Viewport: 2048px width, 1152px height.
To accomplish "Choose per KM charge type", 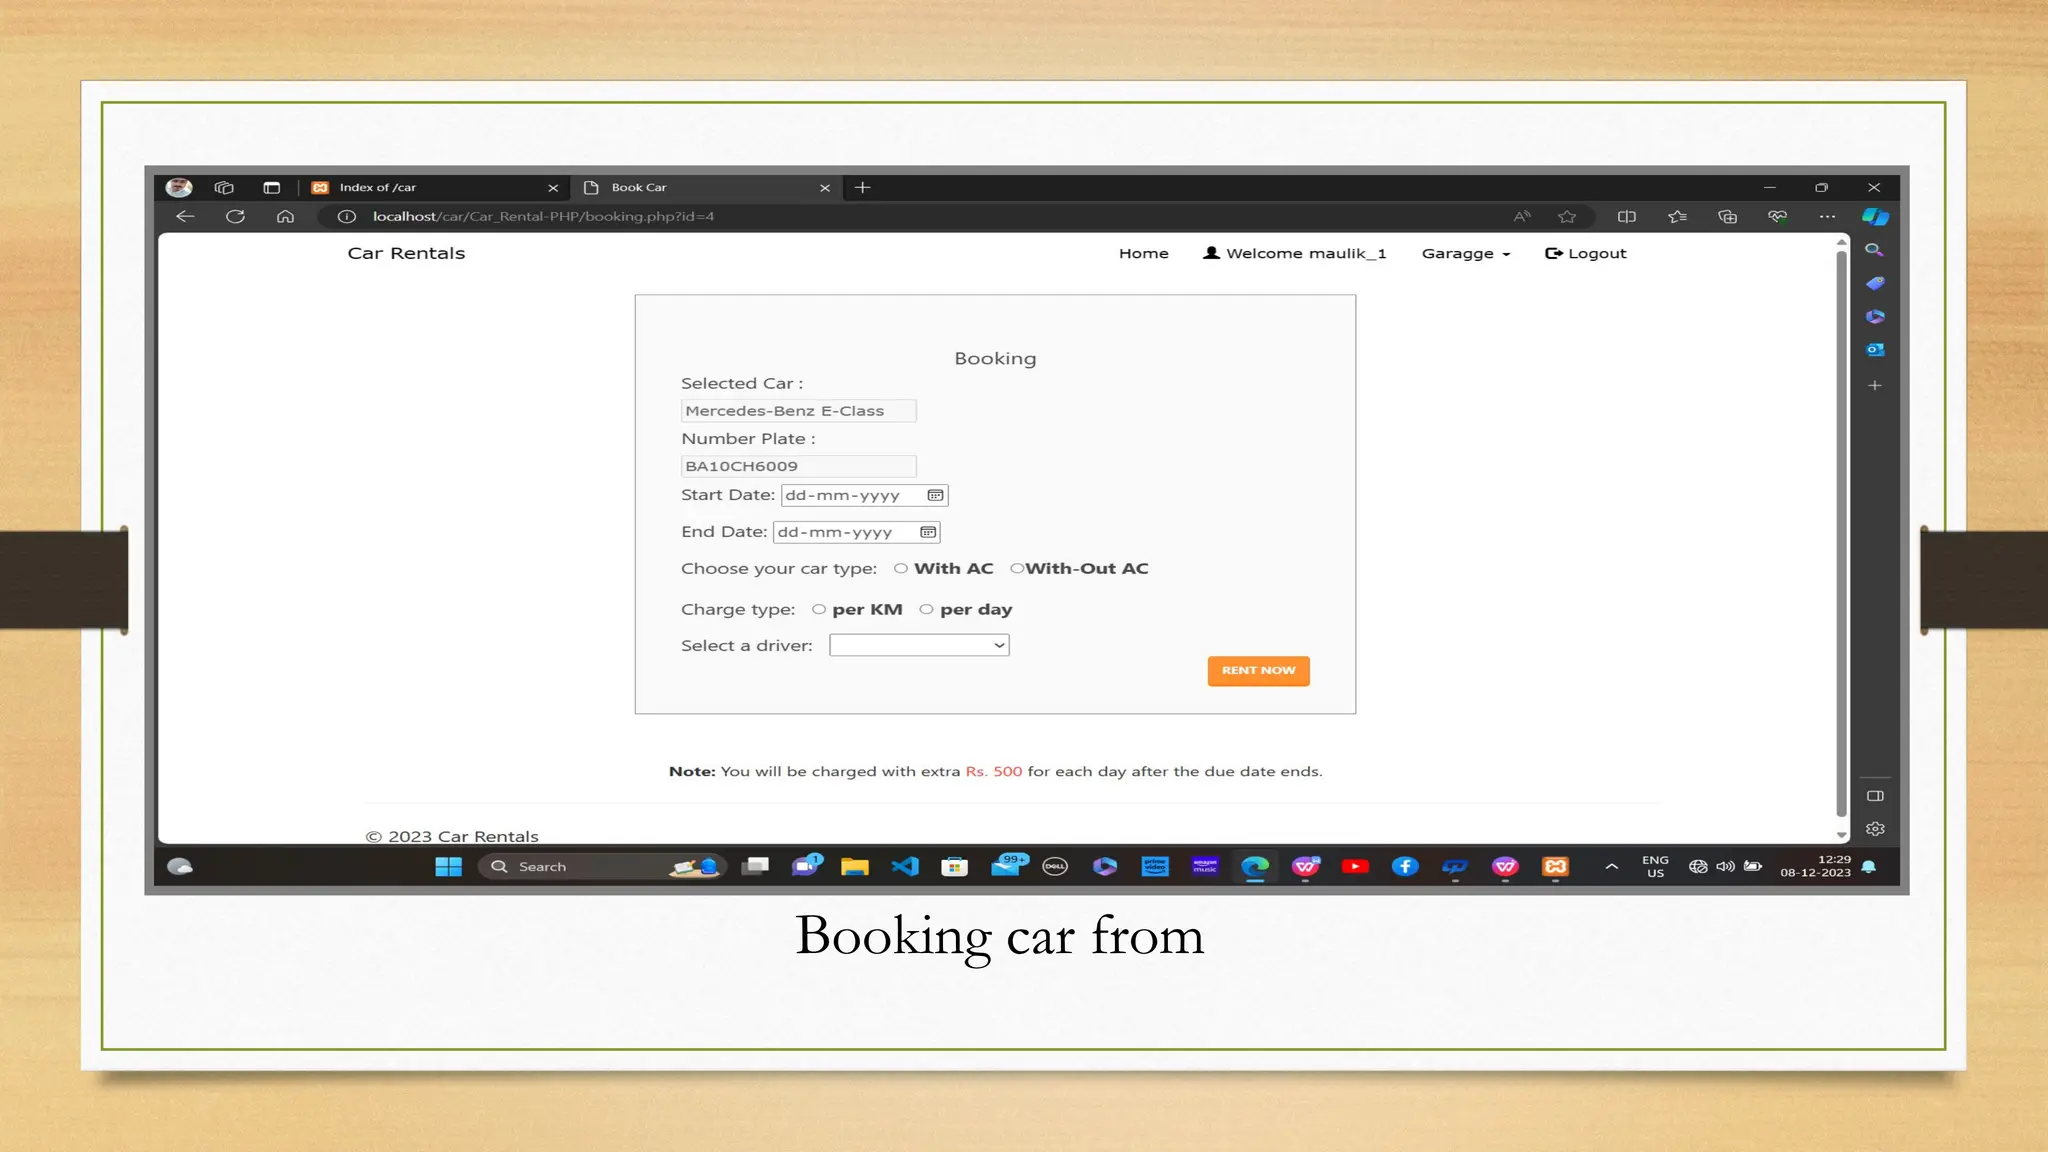I will click(x=819, y=609).
